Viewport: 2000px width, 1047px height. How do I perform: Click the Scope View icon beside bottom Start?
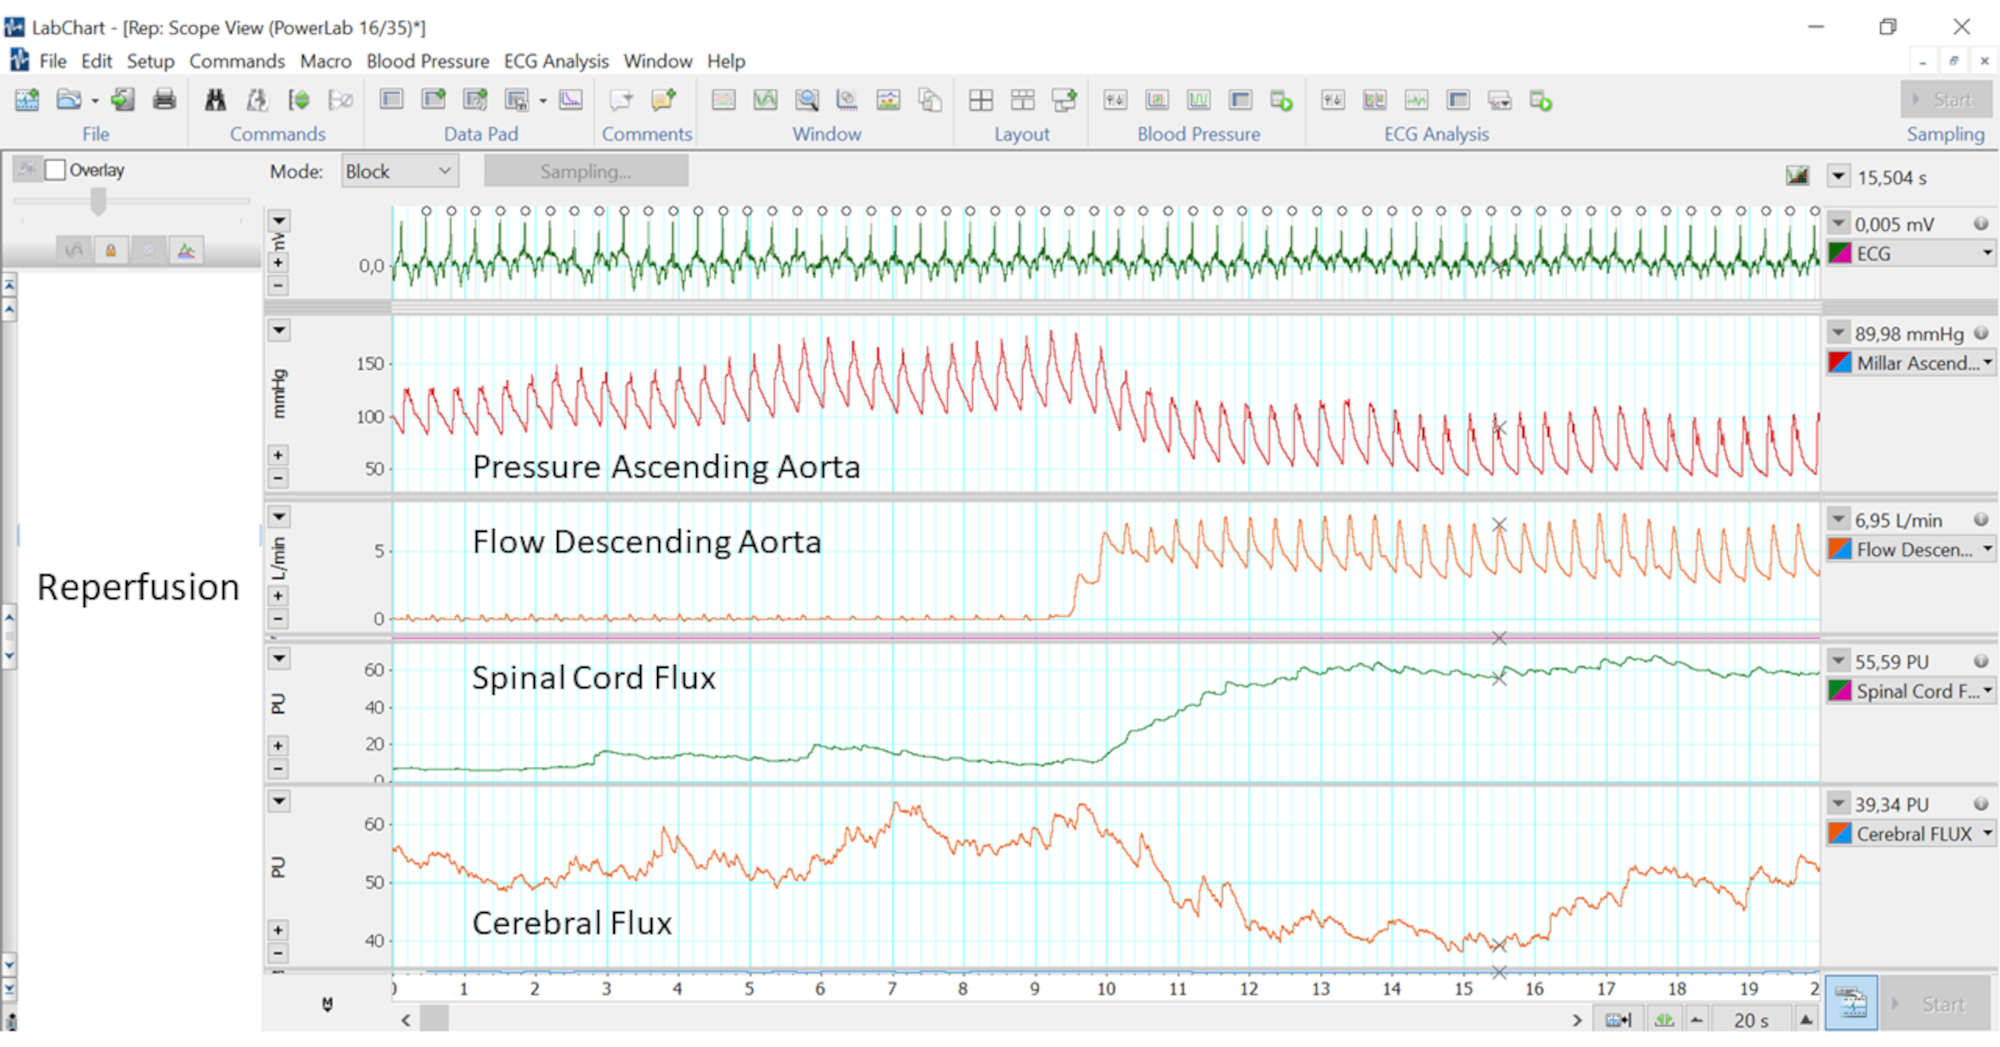pyautogui.click(x=1850, y=1003)
